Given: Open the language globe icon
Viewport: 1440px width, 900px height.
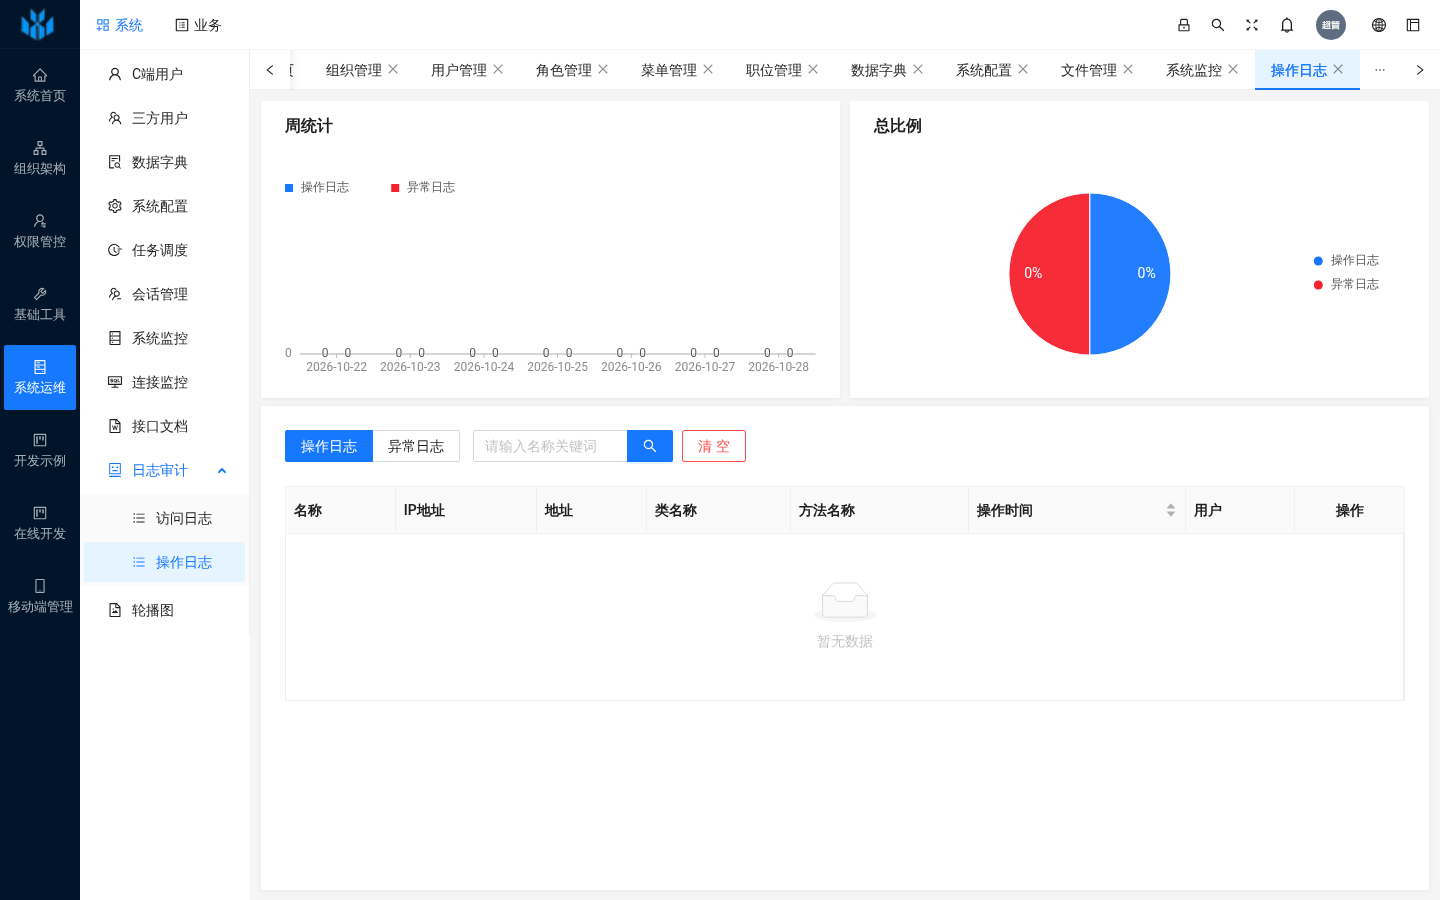Looking at the screenshot, I should pyautogui.click(x=1379, y=25).
